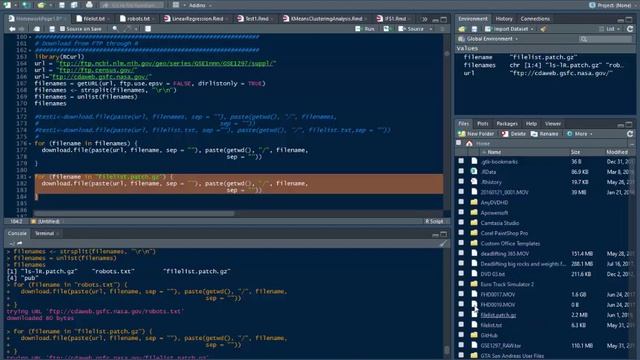
Task: Click the Environment search field
Action: (606, 39)
